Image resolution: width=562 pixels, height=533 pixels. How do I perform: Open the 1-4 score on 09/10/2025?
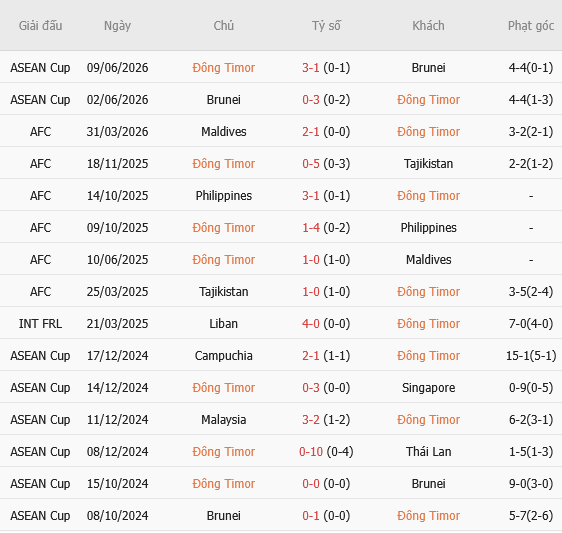pyautogui.click(x=310, y=228)
